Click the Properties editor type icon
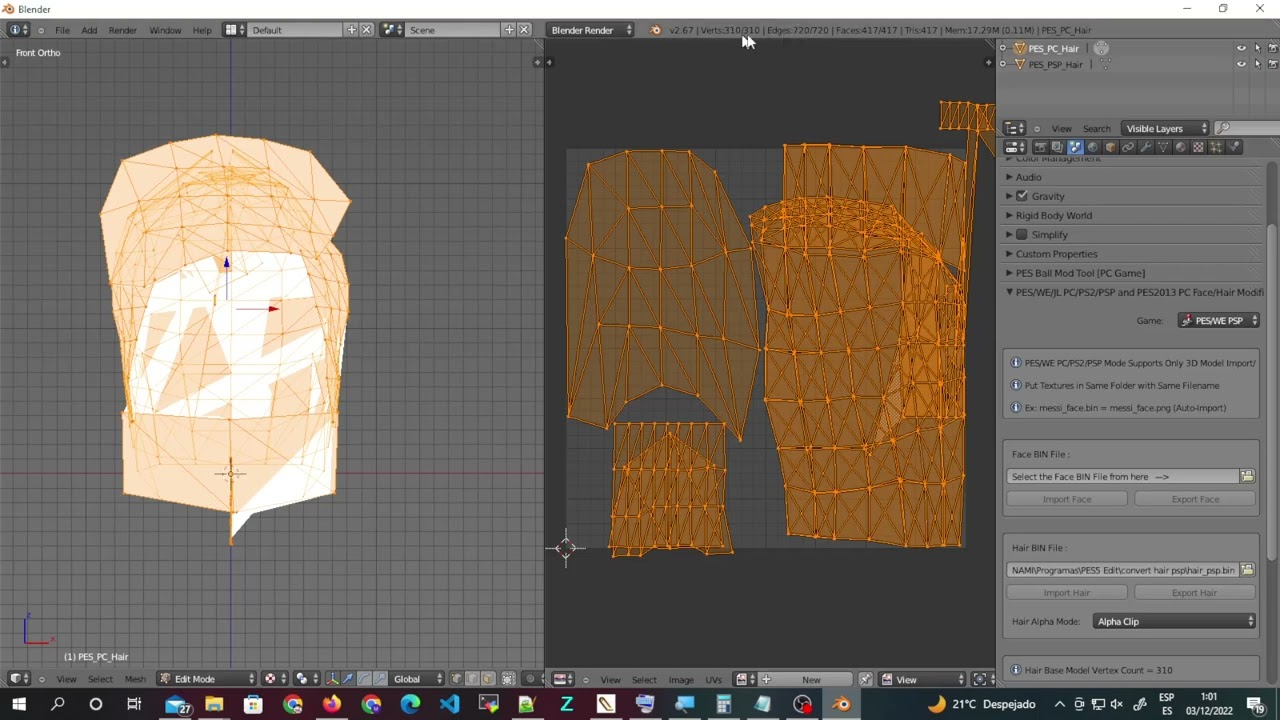 pyautogui.click(x=1014, y=147)
